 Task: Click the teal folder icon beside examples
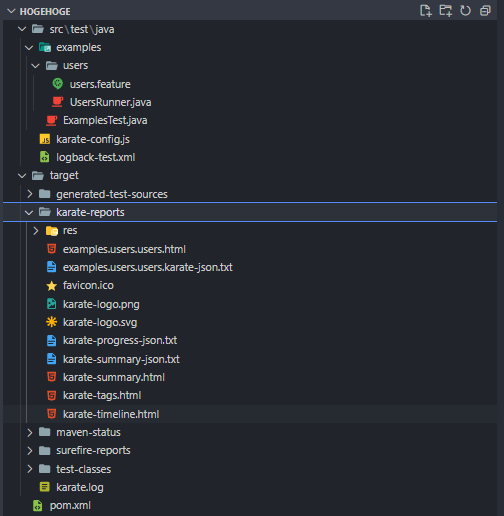click(45, 47)
